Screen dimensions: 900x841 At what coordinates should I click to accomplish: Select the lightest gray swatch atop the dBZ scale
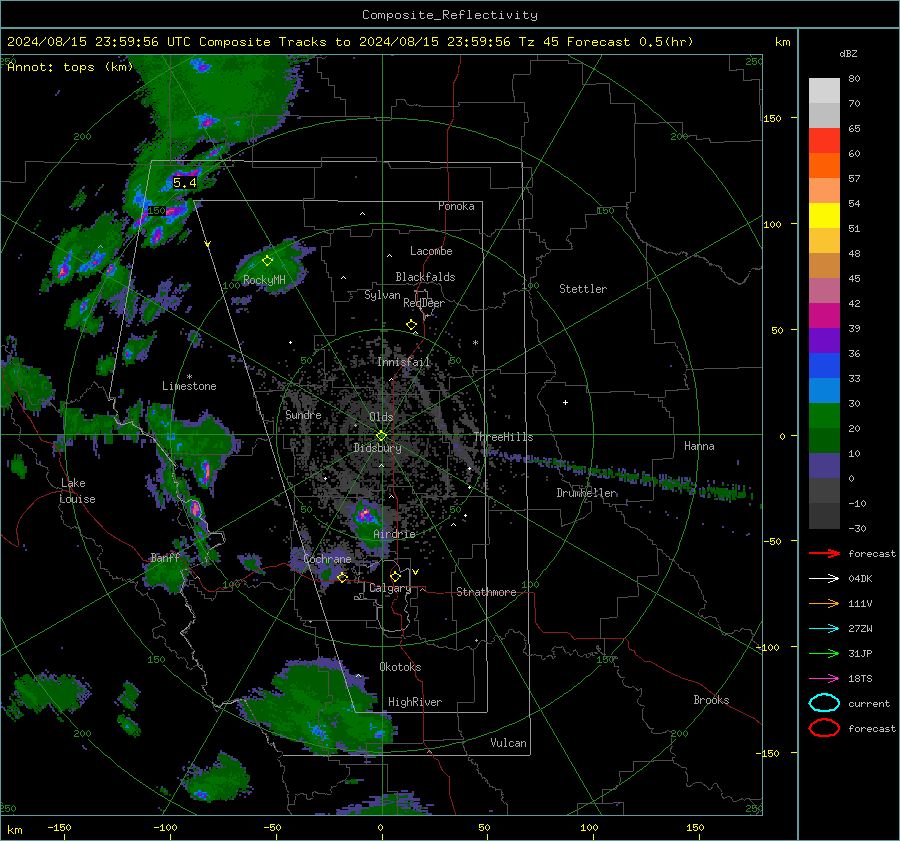tap(824, 91)
